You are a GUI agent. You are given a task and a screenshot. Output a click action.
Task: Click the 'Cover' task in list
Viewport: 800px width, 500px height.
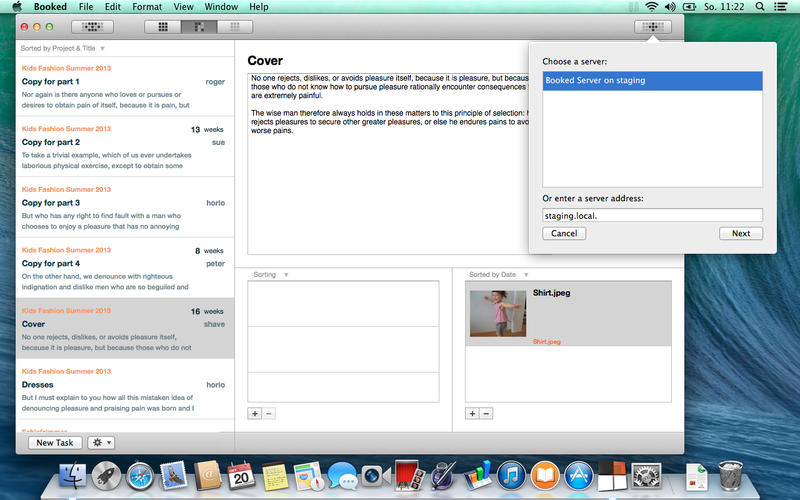pyautogui.click(x=125, y=329)
